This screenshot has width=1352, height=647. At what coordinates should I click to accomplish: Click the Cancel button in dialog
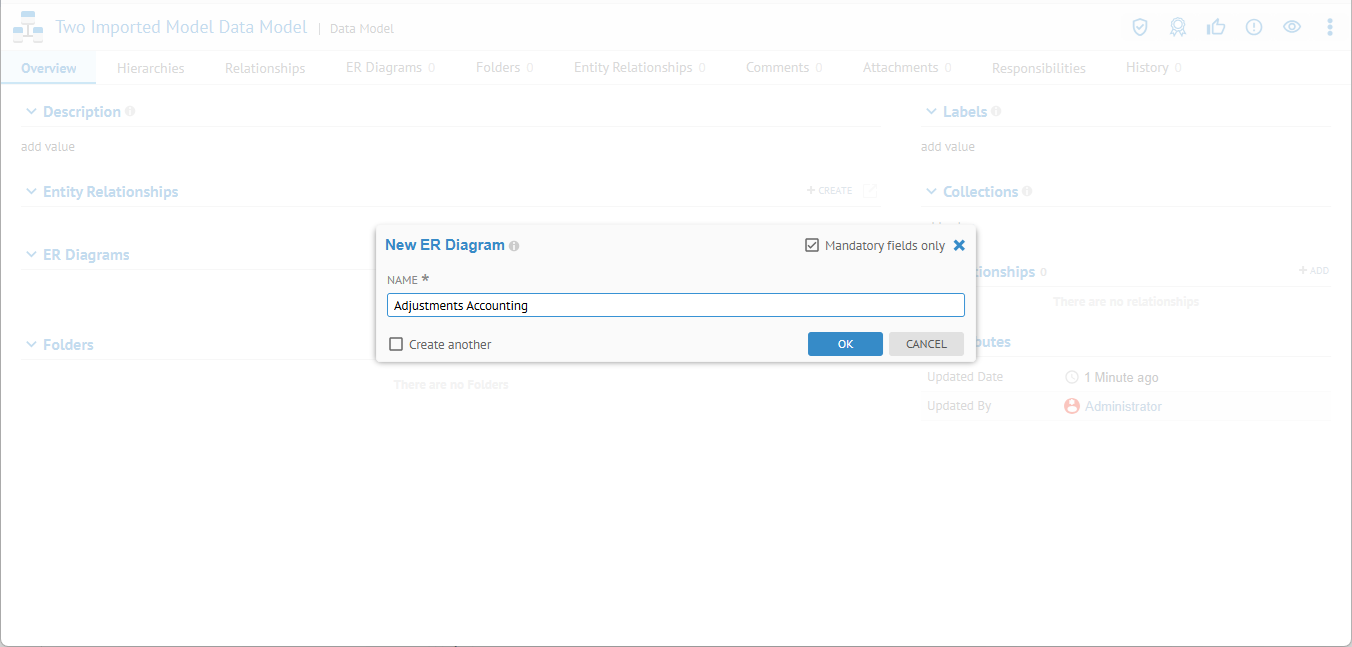click(926, 344)
